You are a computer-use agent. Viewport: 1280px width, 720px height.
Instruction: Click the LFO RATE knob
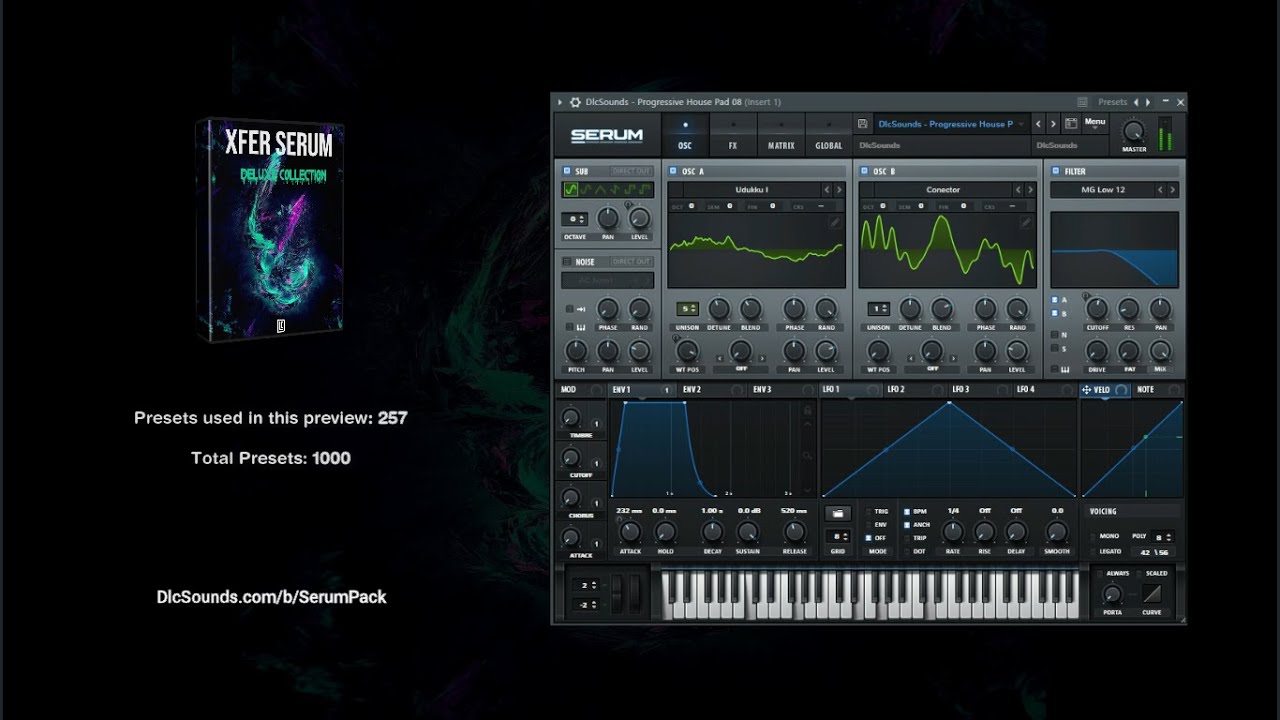click(953, 531)
